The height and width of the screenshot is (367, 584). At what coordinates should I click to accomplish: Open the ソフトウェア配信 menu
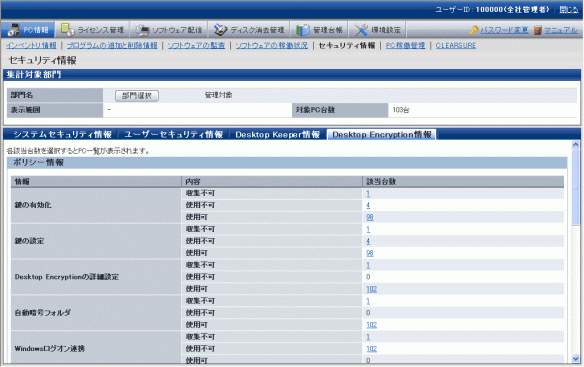(177, 30)
